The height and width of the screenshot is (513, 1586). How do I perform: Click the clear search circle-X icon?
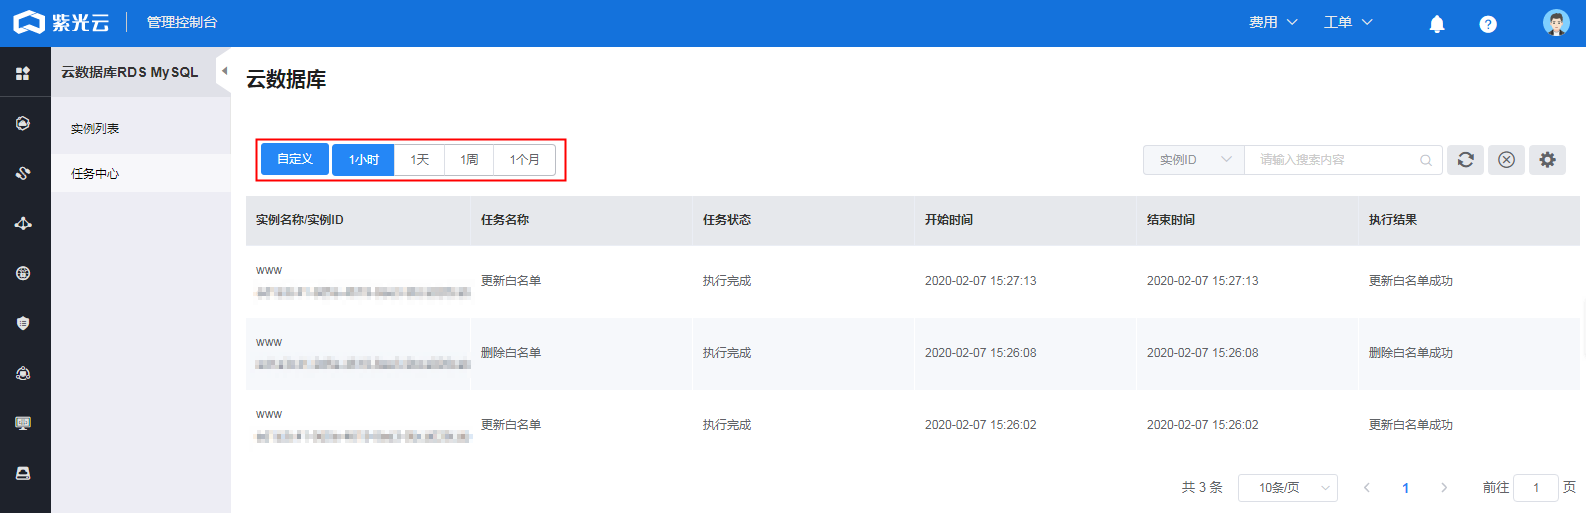(x=1506, y=160)
